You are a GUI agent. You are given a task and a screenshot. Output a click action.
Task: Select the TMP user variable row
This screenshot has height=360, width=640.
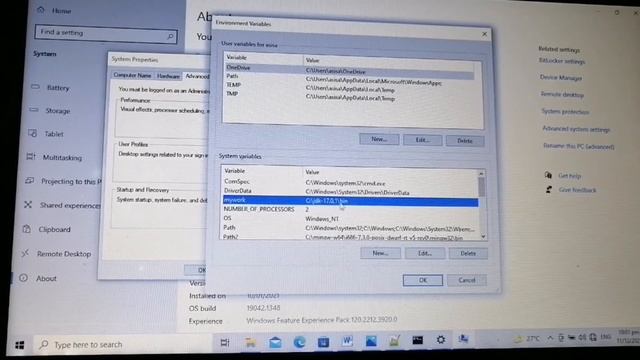(x=349, y=96)
